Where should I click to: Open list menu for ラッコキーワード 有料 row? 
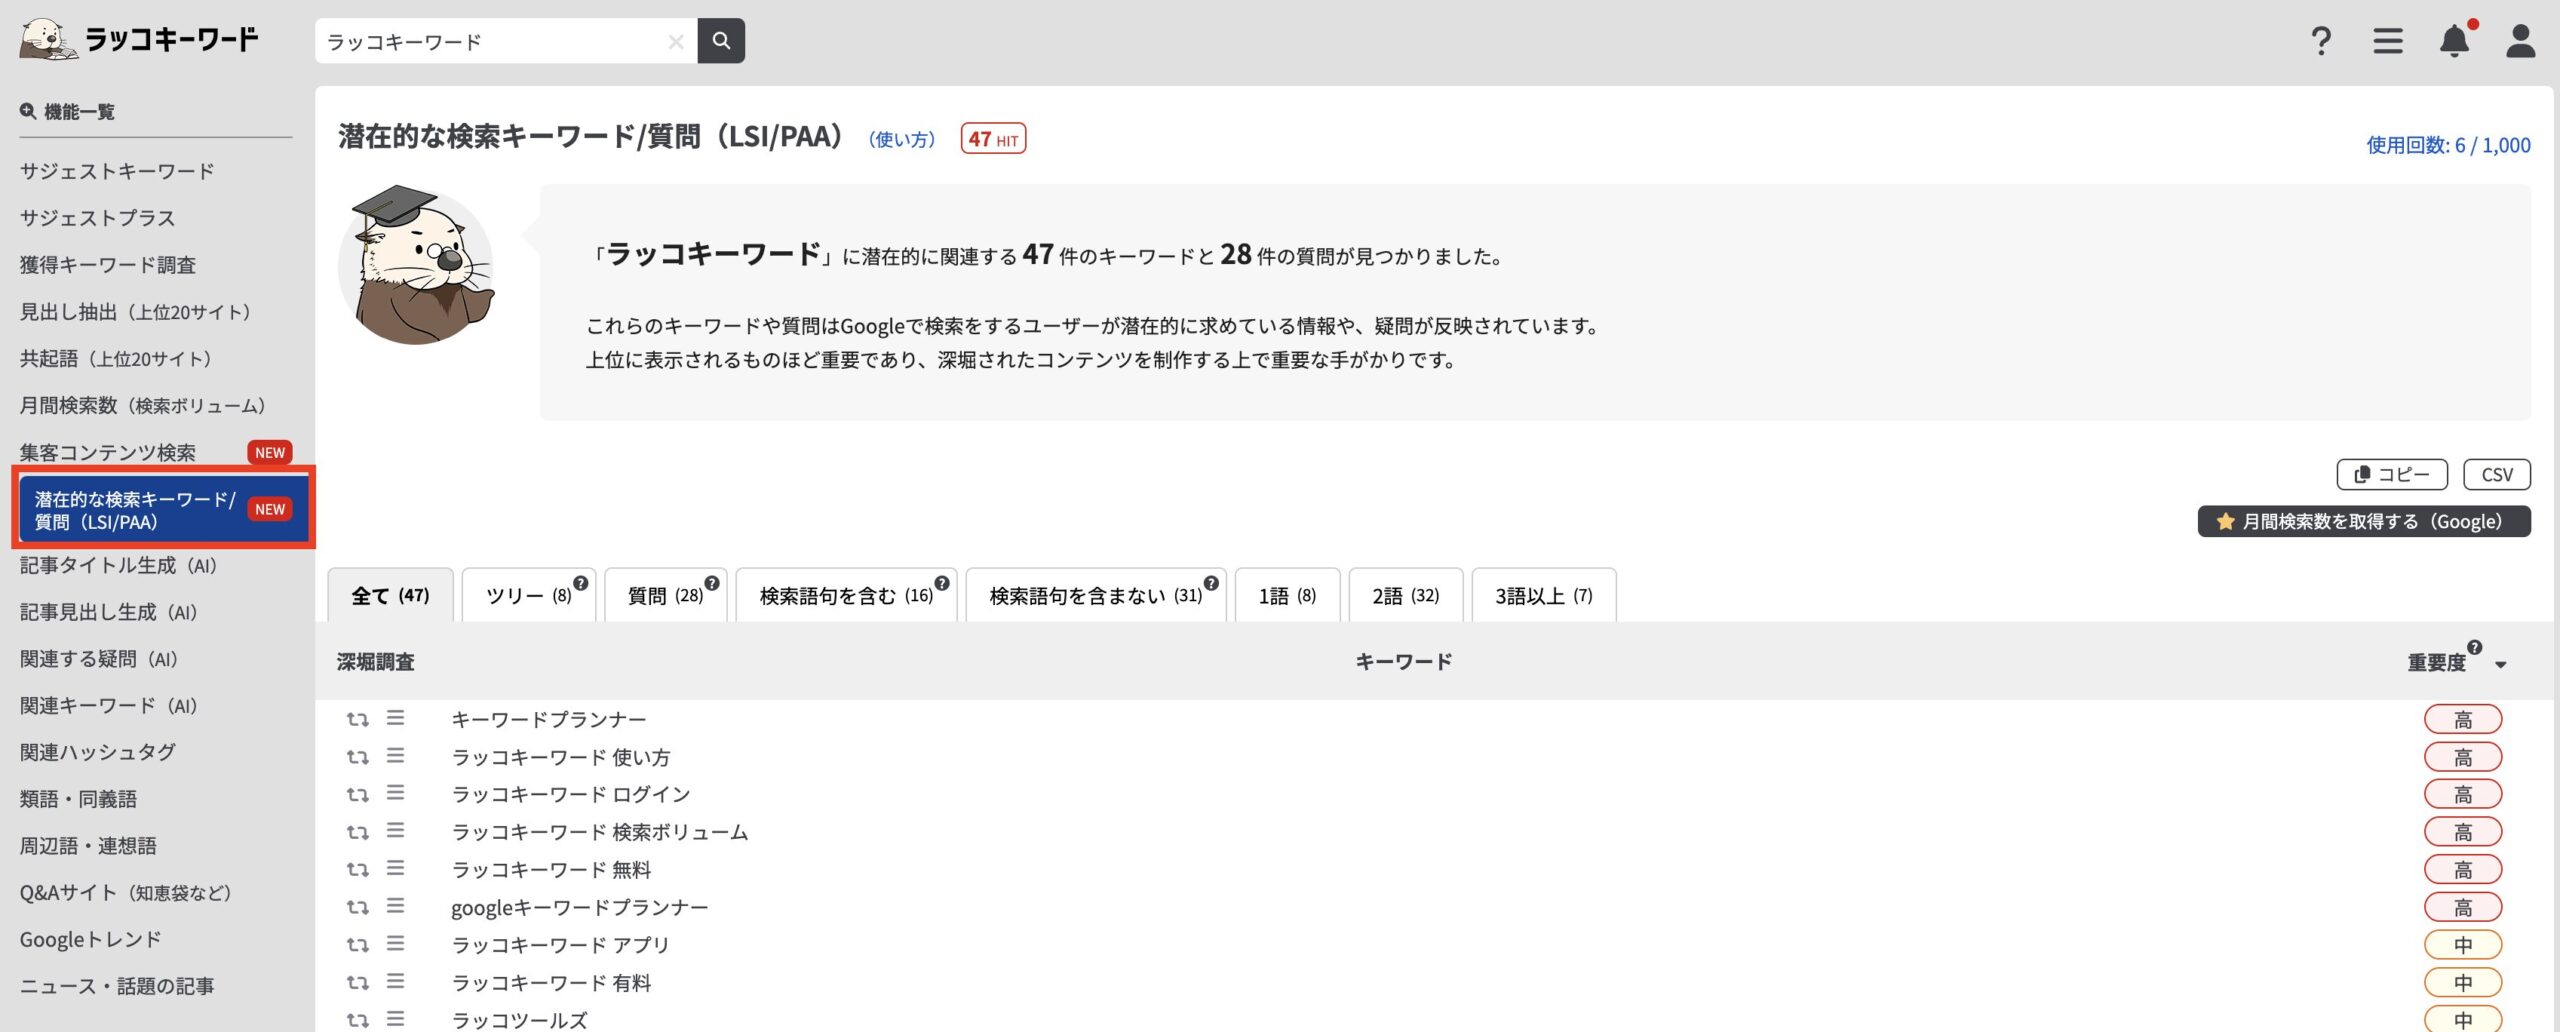396,981
